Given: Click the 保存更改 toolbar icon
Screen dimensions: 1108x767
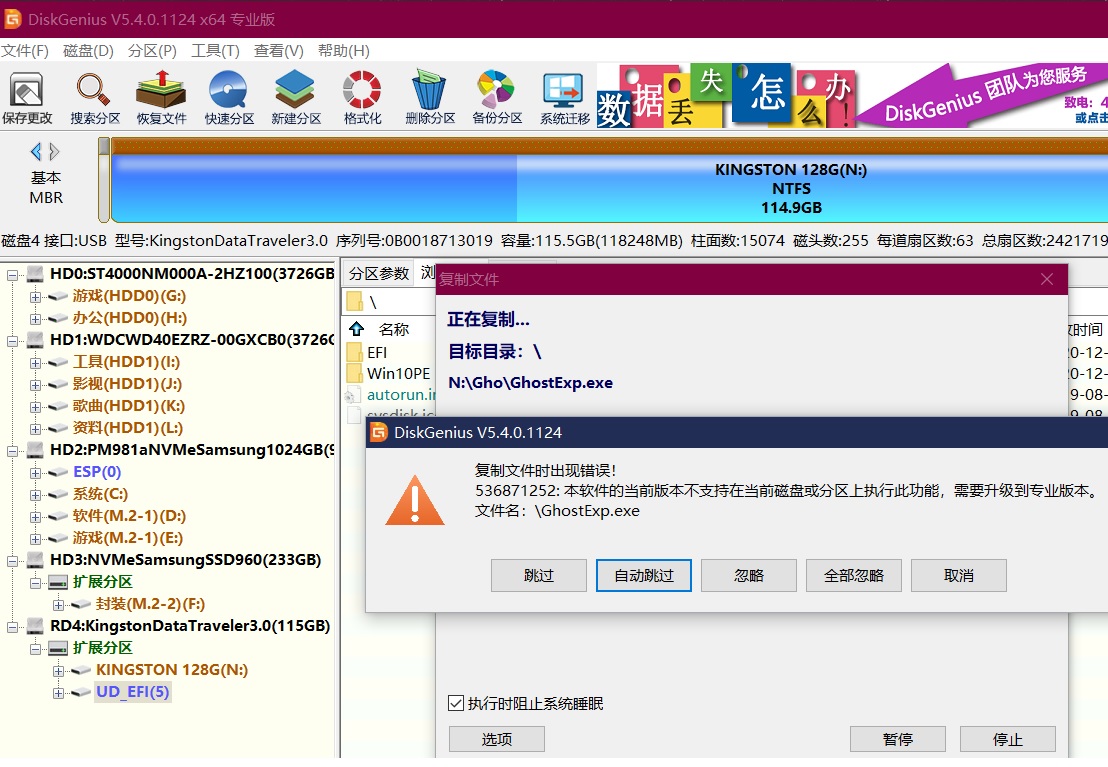Looking at the screenshot, I should pos(26,98).
